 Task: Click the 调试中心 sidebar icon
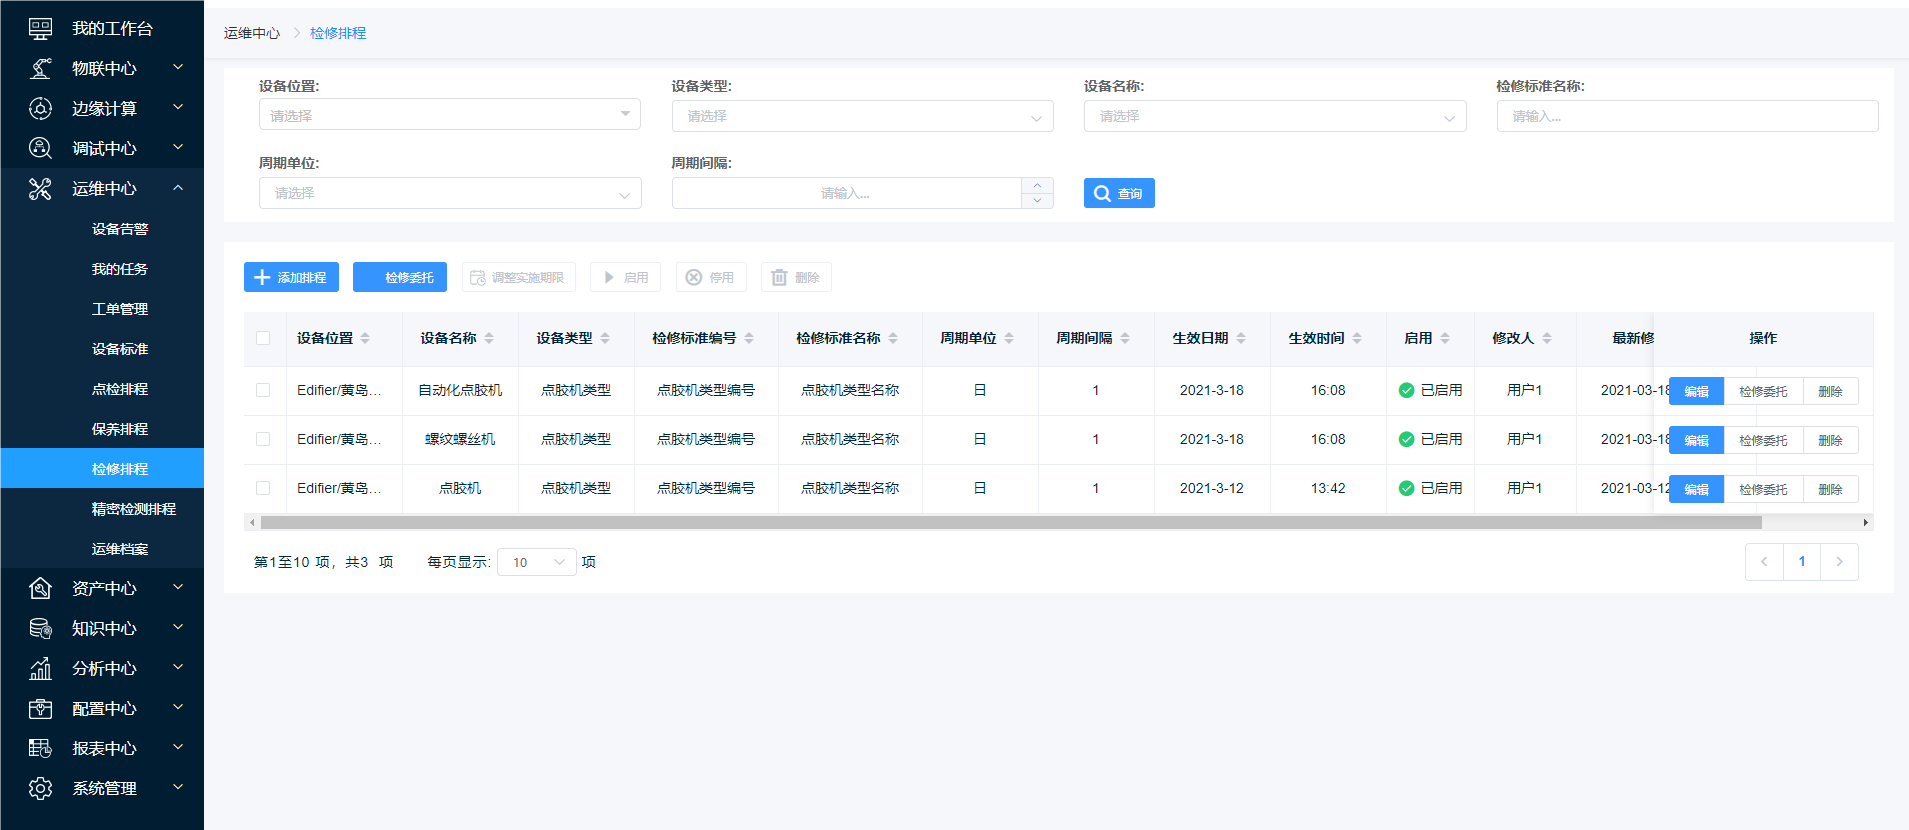click(x=40, y=149)
